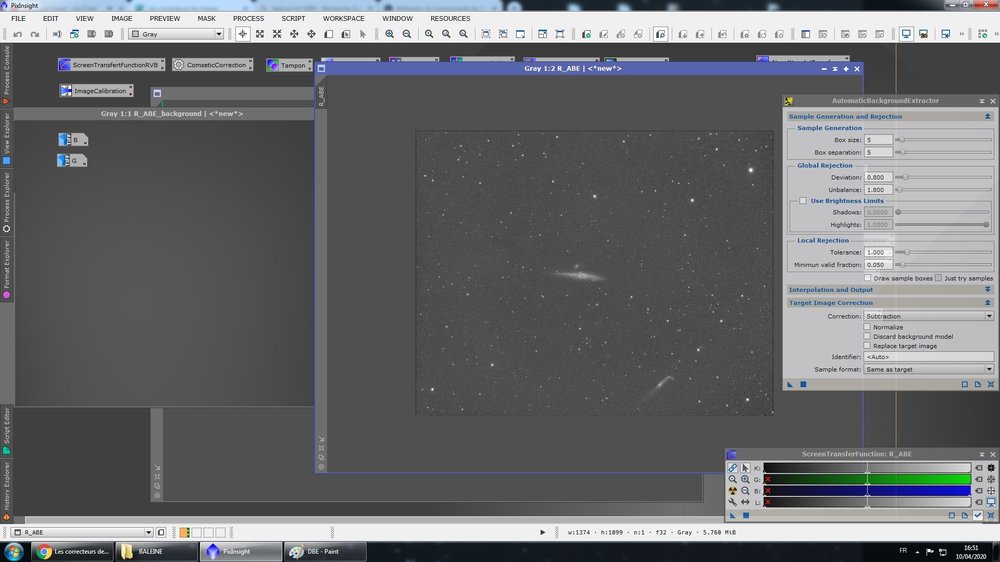Click the STF auto stretch radiation icon
The height and width of the screenshot is (562, 1000).
tap(733, 491)
